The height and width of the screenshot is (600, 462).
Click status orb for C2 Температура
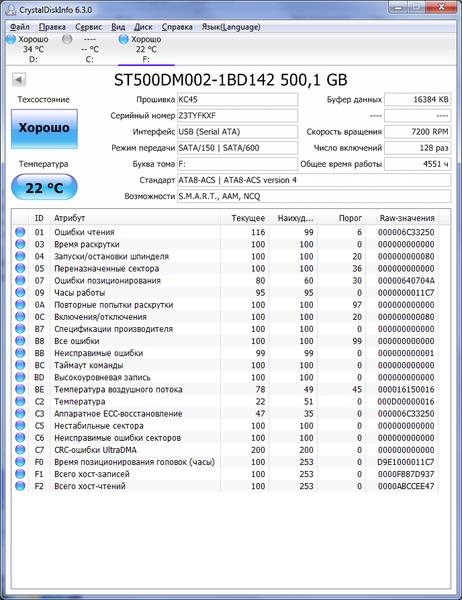click(x=20, y=401)
